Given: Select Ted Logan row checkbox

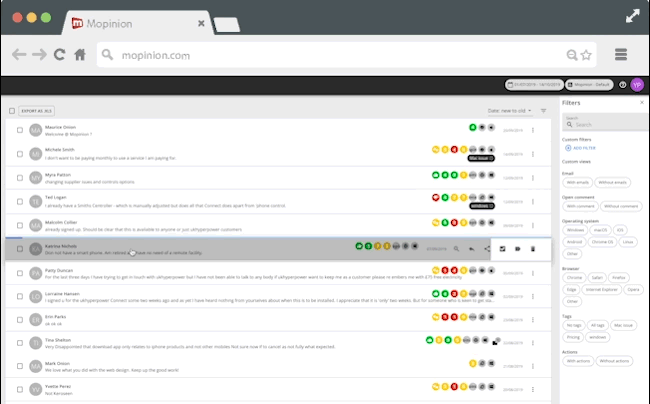Looking at the screenshot, I should tap(19, 201).
